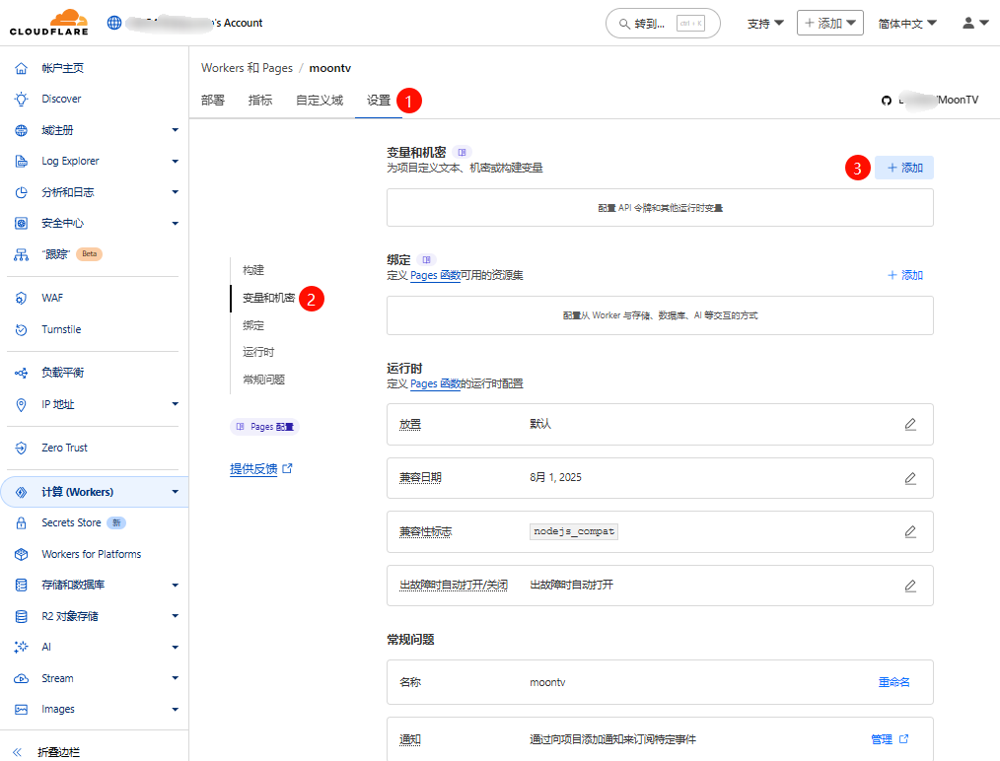1000x761 pixels.
Task: Click the GitHub MoonTV repository icon
Action: pyautogui.click(x=885, y=100)
